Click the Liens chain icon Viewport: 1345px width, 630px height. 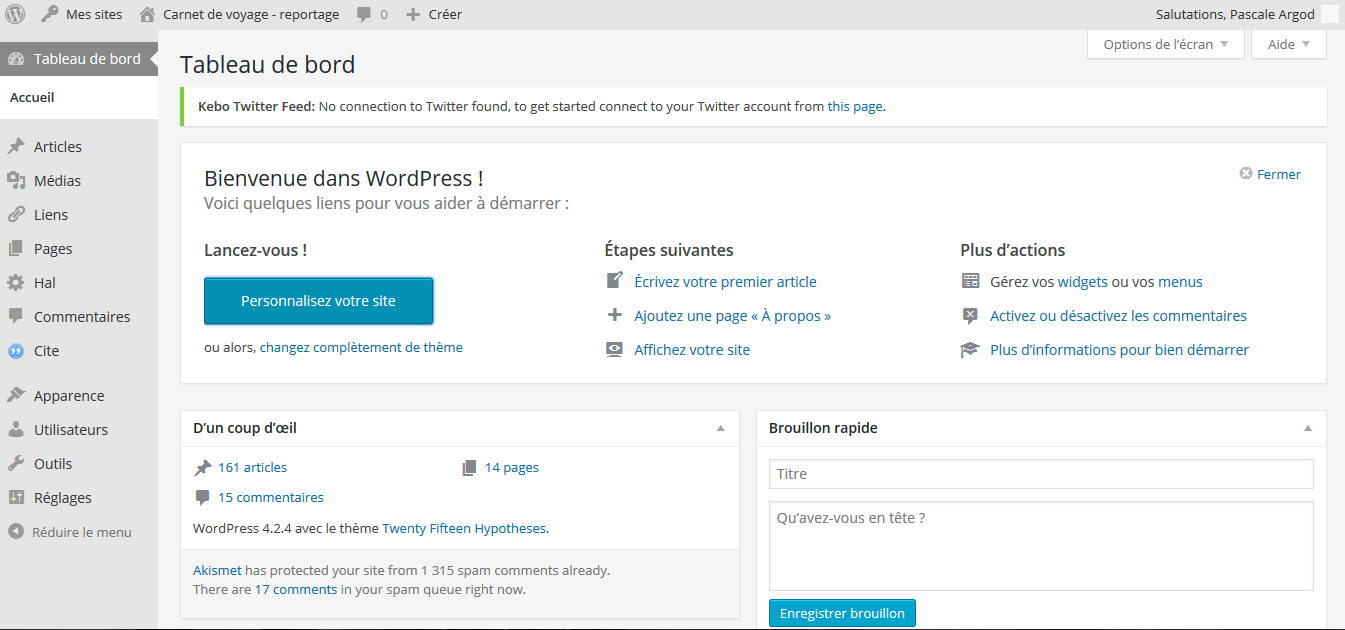pos(16,215)
